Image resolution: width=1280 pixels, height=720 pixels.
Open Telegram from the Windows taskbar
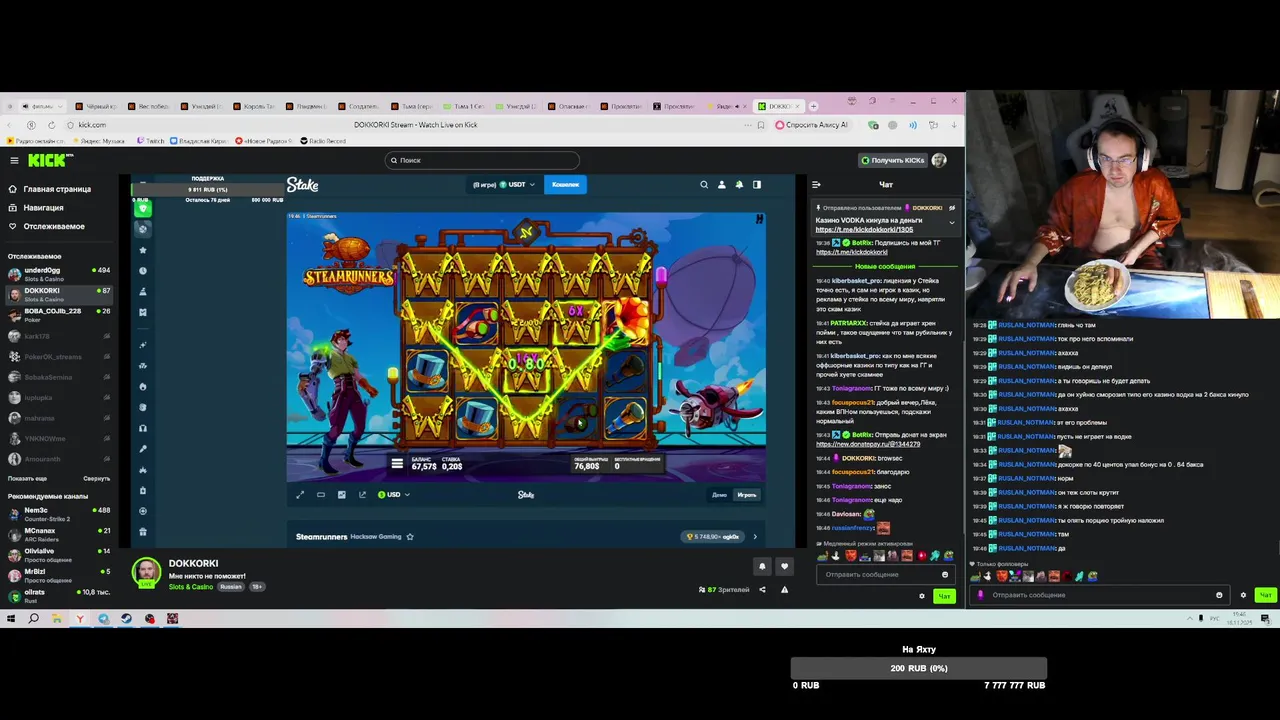pos(103,619)
